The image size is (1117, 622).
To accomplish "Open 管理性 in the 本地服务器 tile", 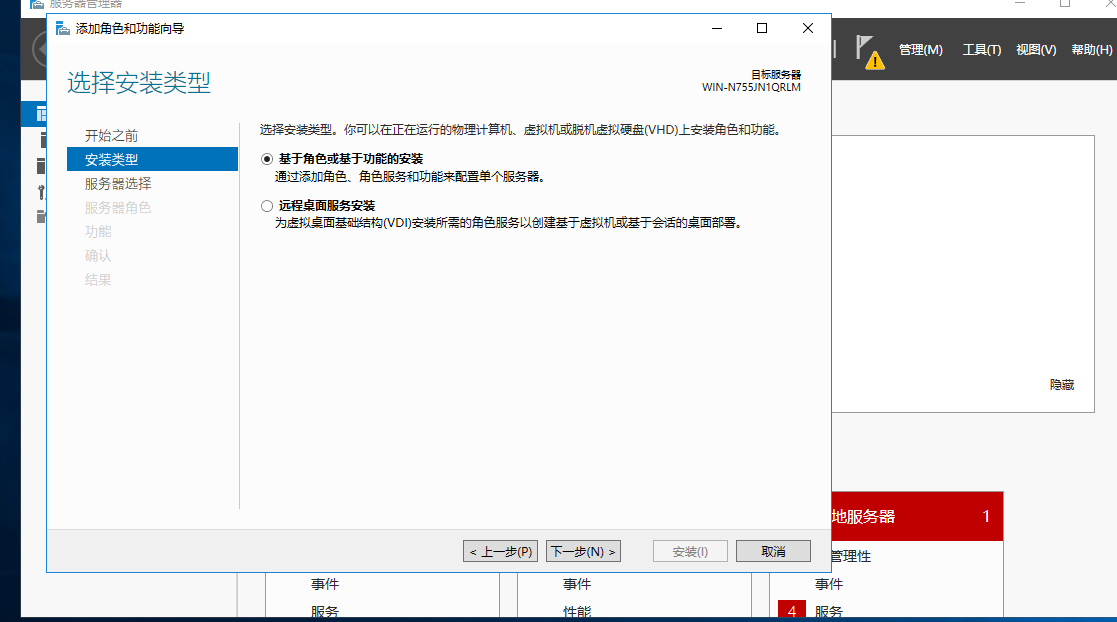I will click(851, 556).
